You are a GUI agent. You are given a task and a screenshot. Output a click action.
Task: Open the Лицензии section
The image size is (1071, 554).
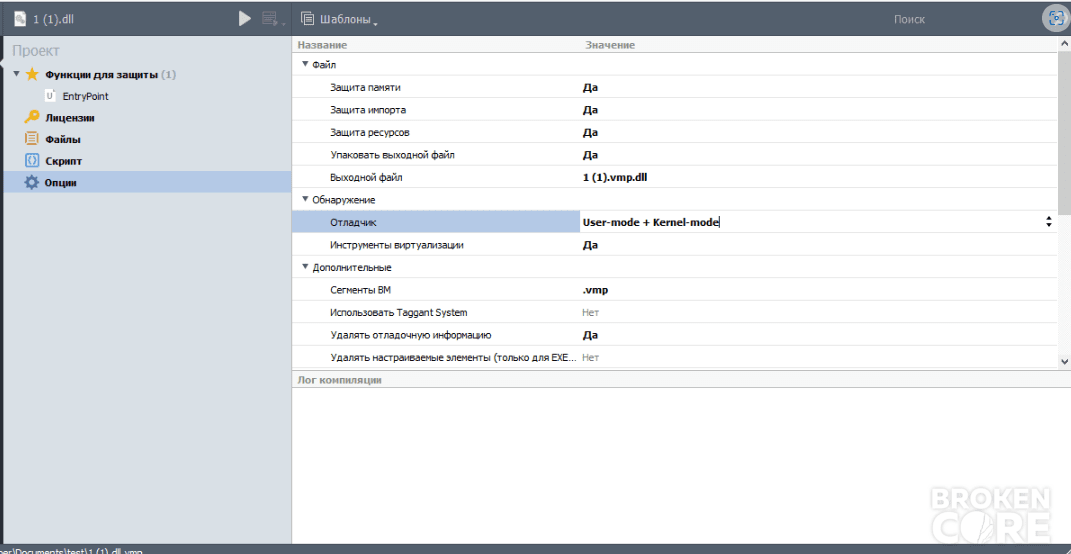[x=70, y=117]
